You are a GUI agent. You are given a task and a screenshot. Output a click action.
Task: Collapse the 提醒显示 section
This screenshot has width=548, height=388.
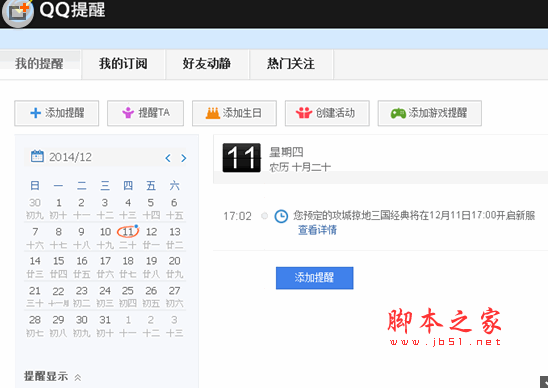[78, 378]
